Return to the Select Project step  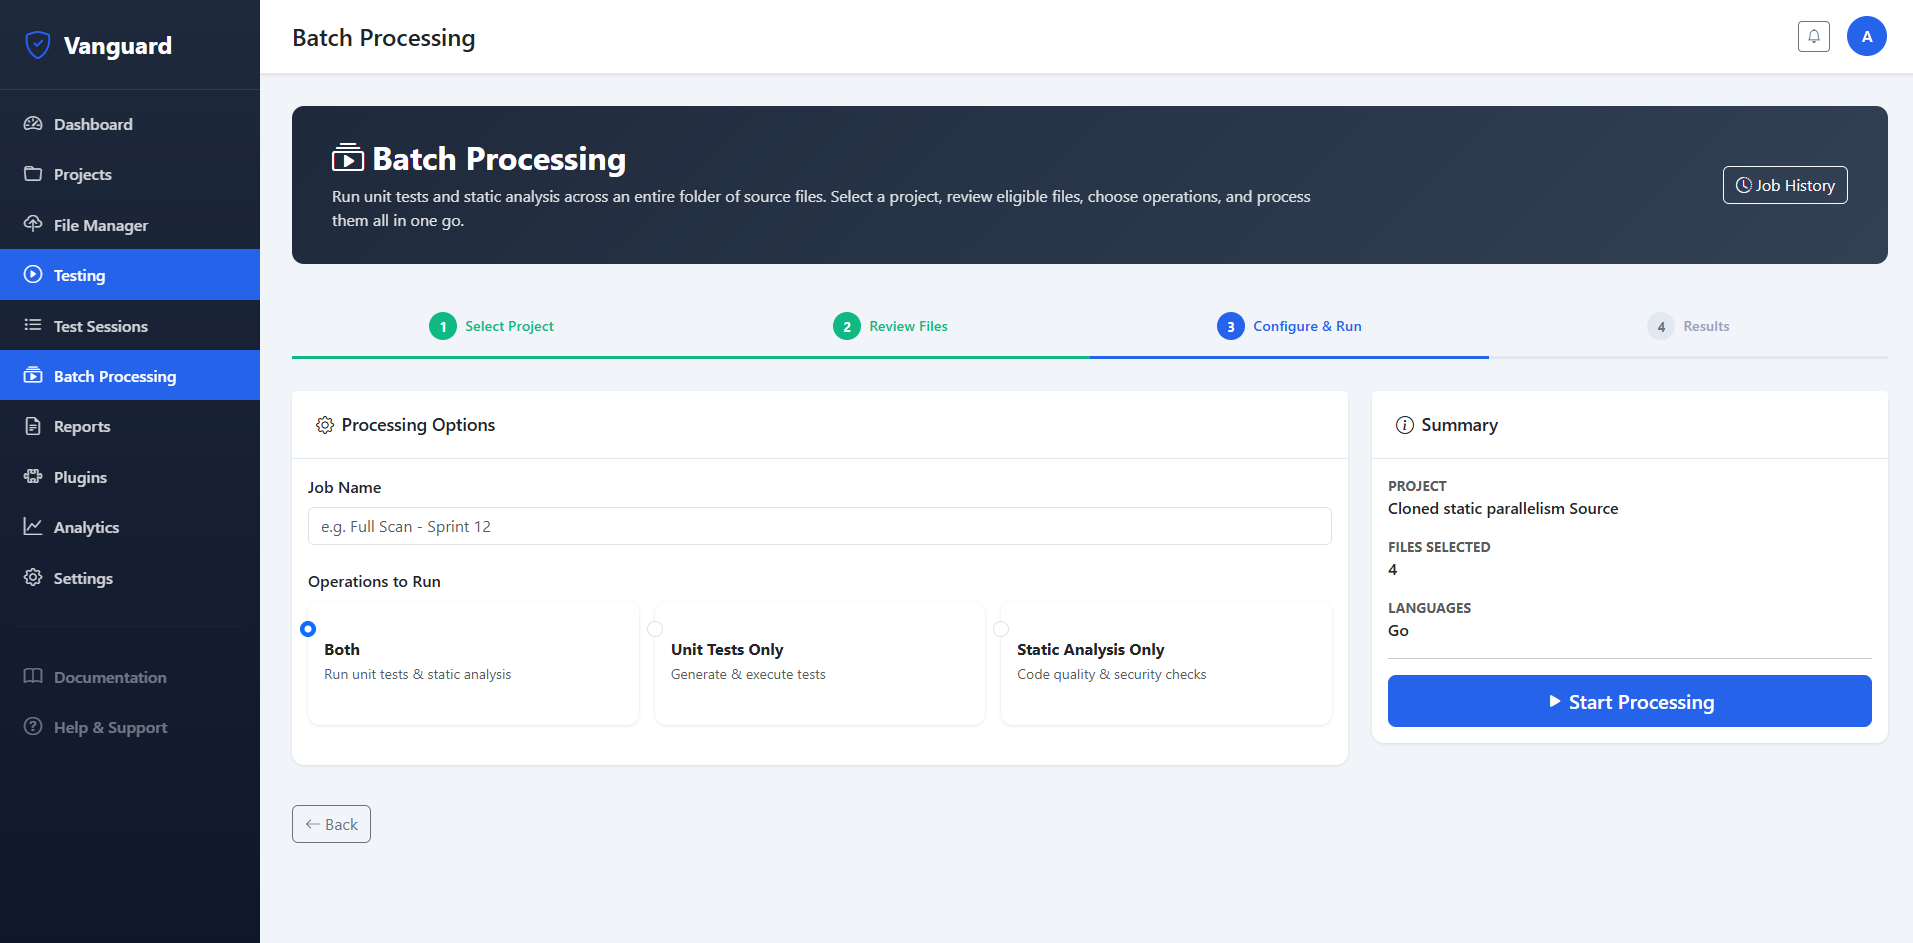(491, 326)
